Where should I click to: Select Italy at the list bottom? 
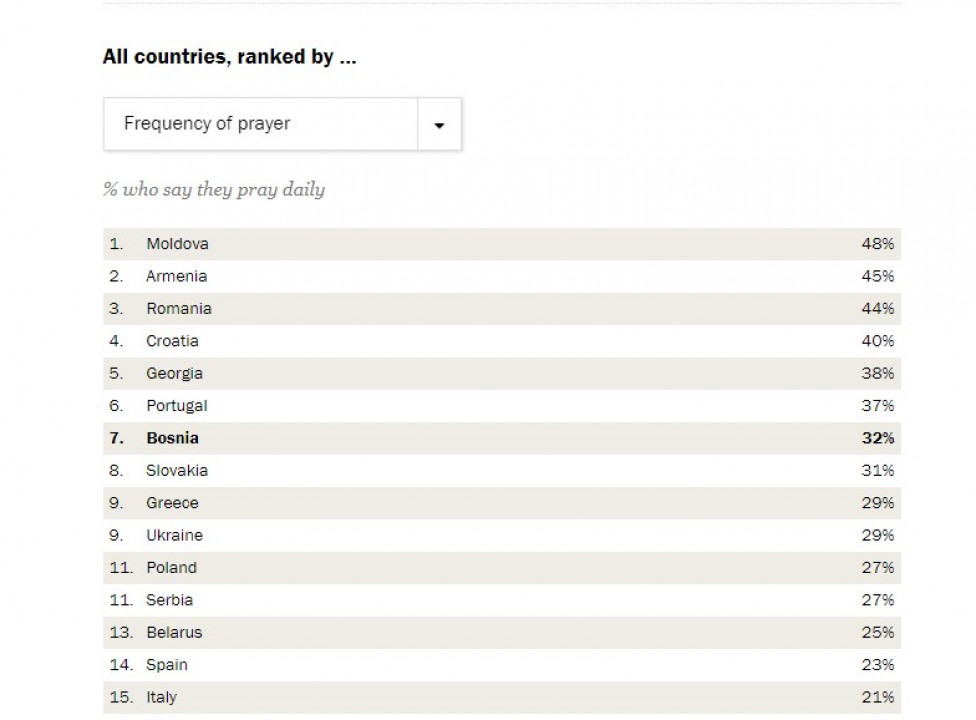(161, 697)
